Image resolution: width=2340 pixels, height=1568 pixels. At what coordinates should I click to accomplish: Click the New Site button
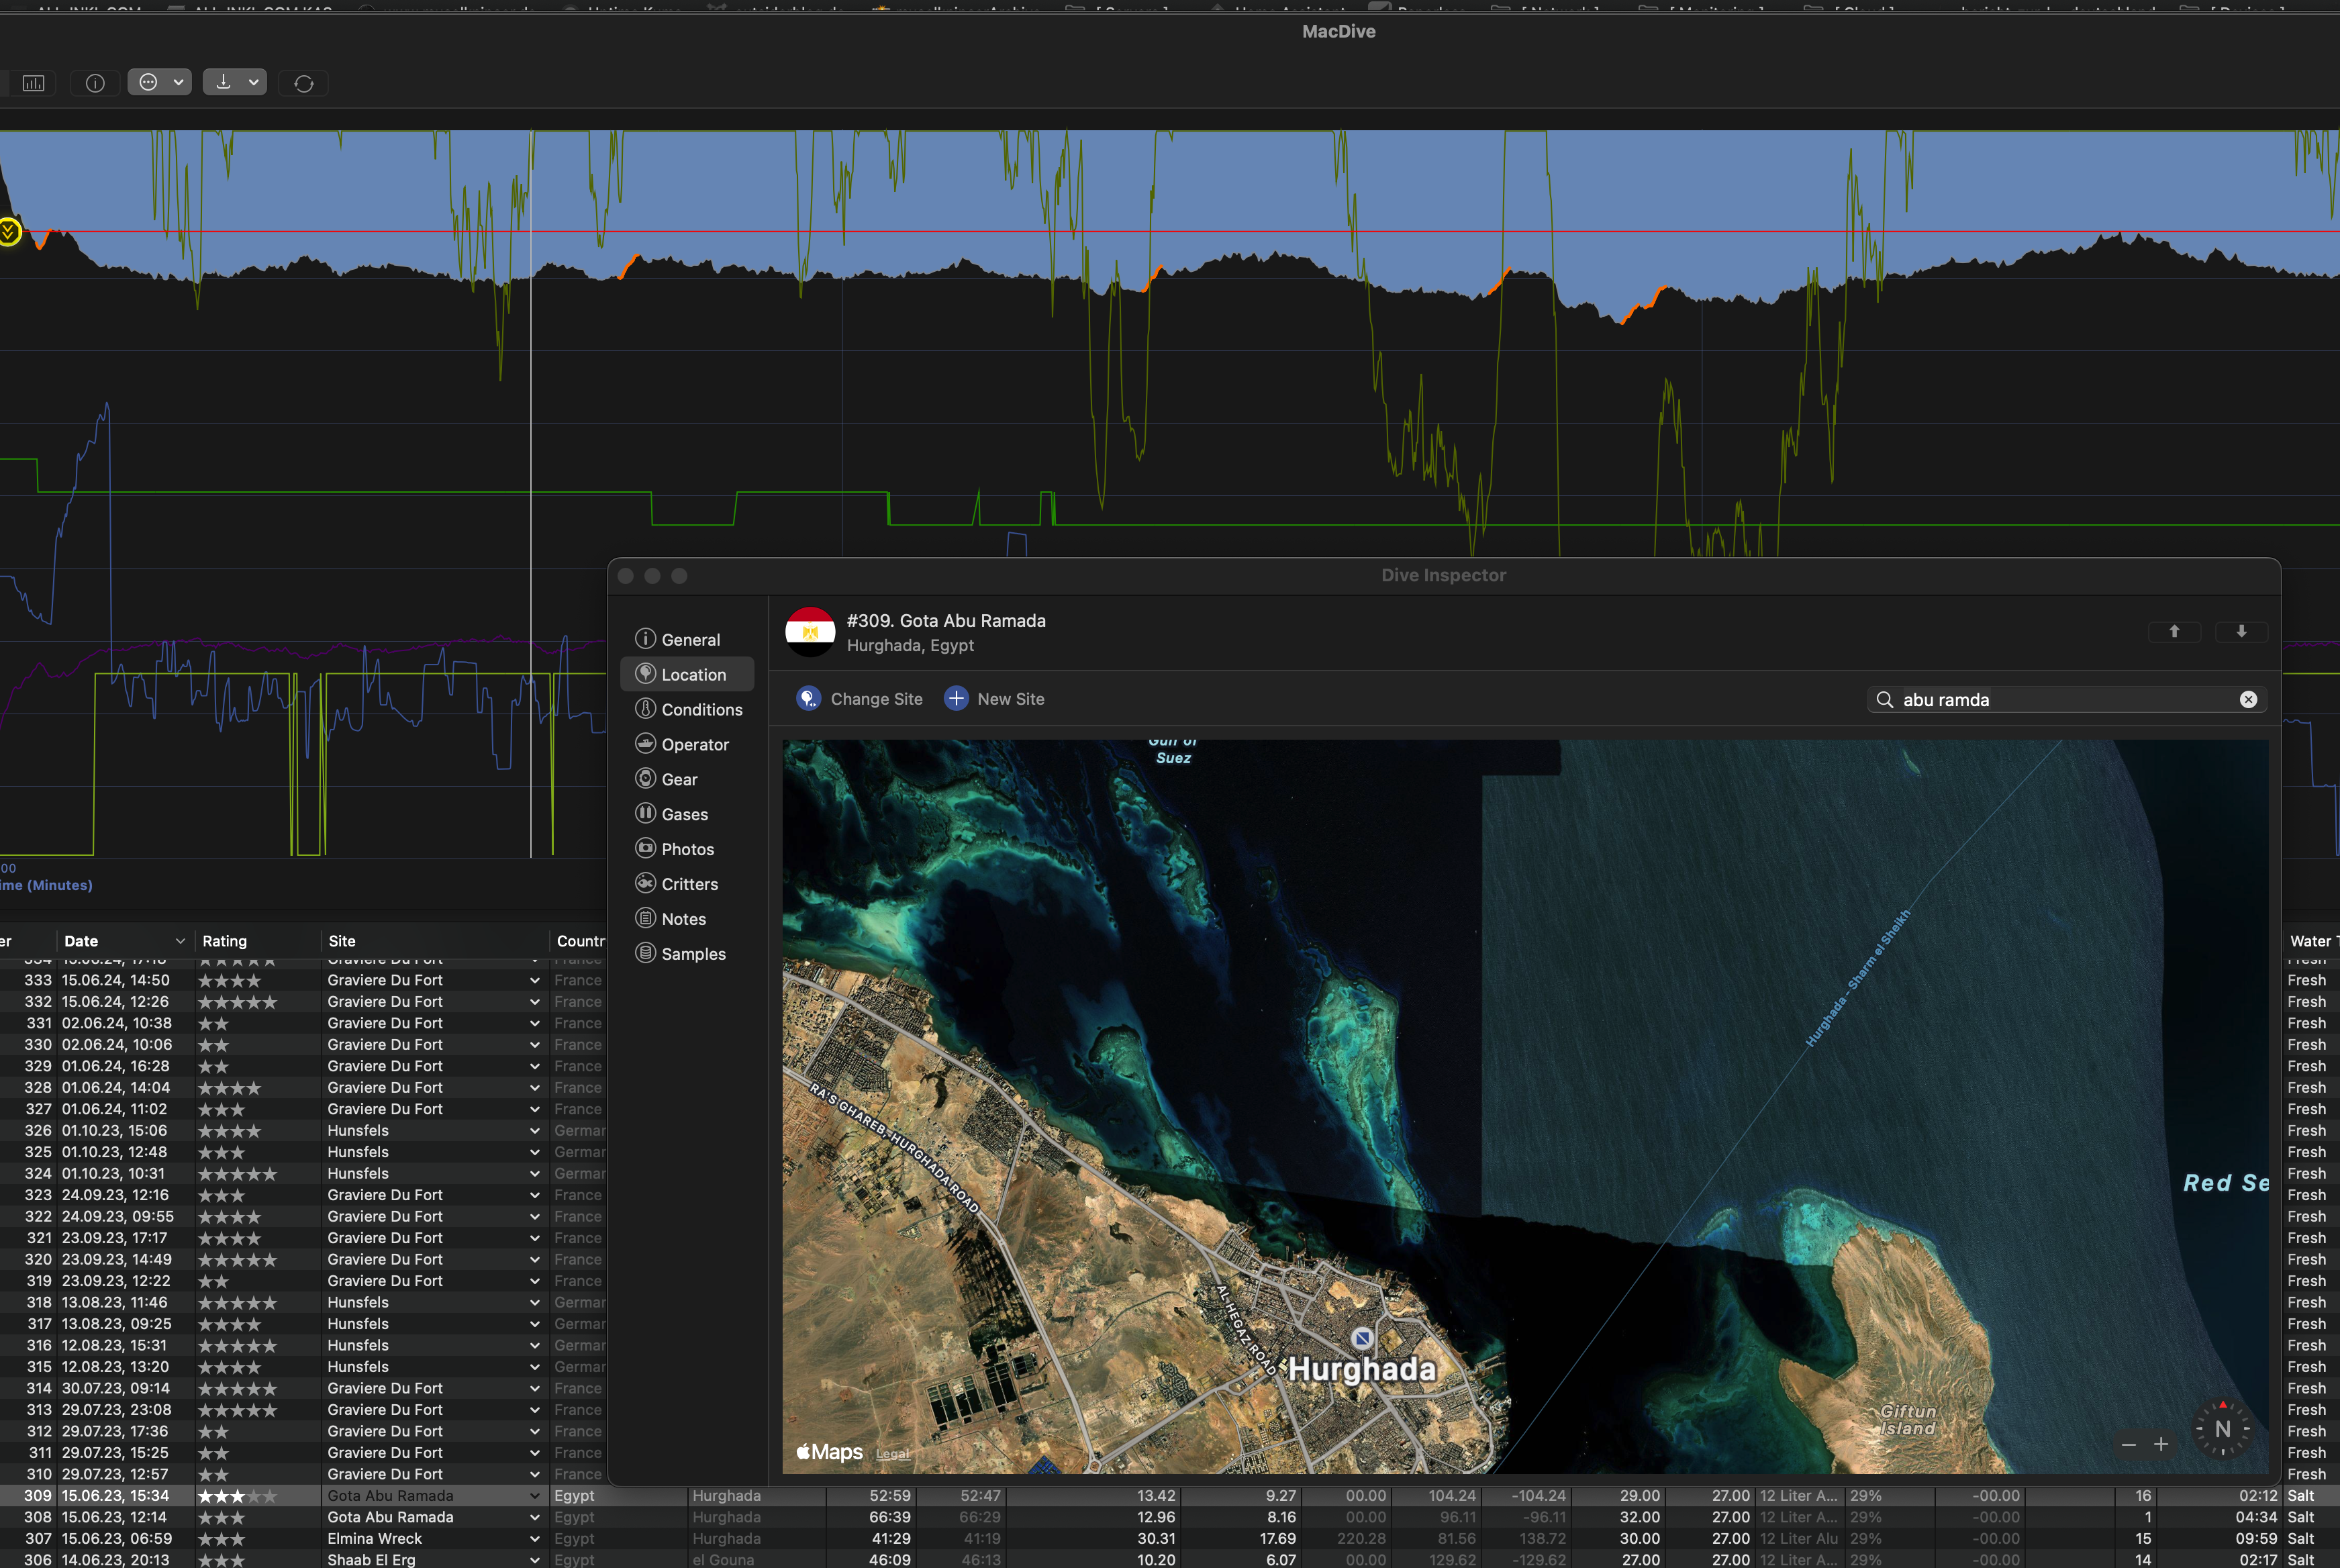click(x=995, y=699)
